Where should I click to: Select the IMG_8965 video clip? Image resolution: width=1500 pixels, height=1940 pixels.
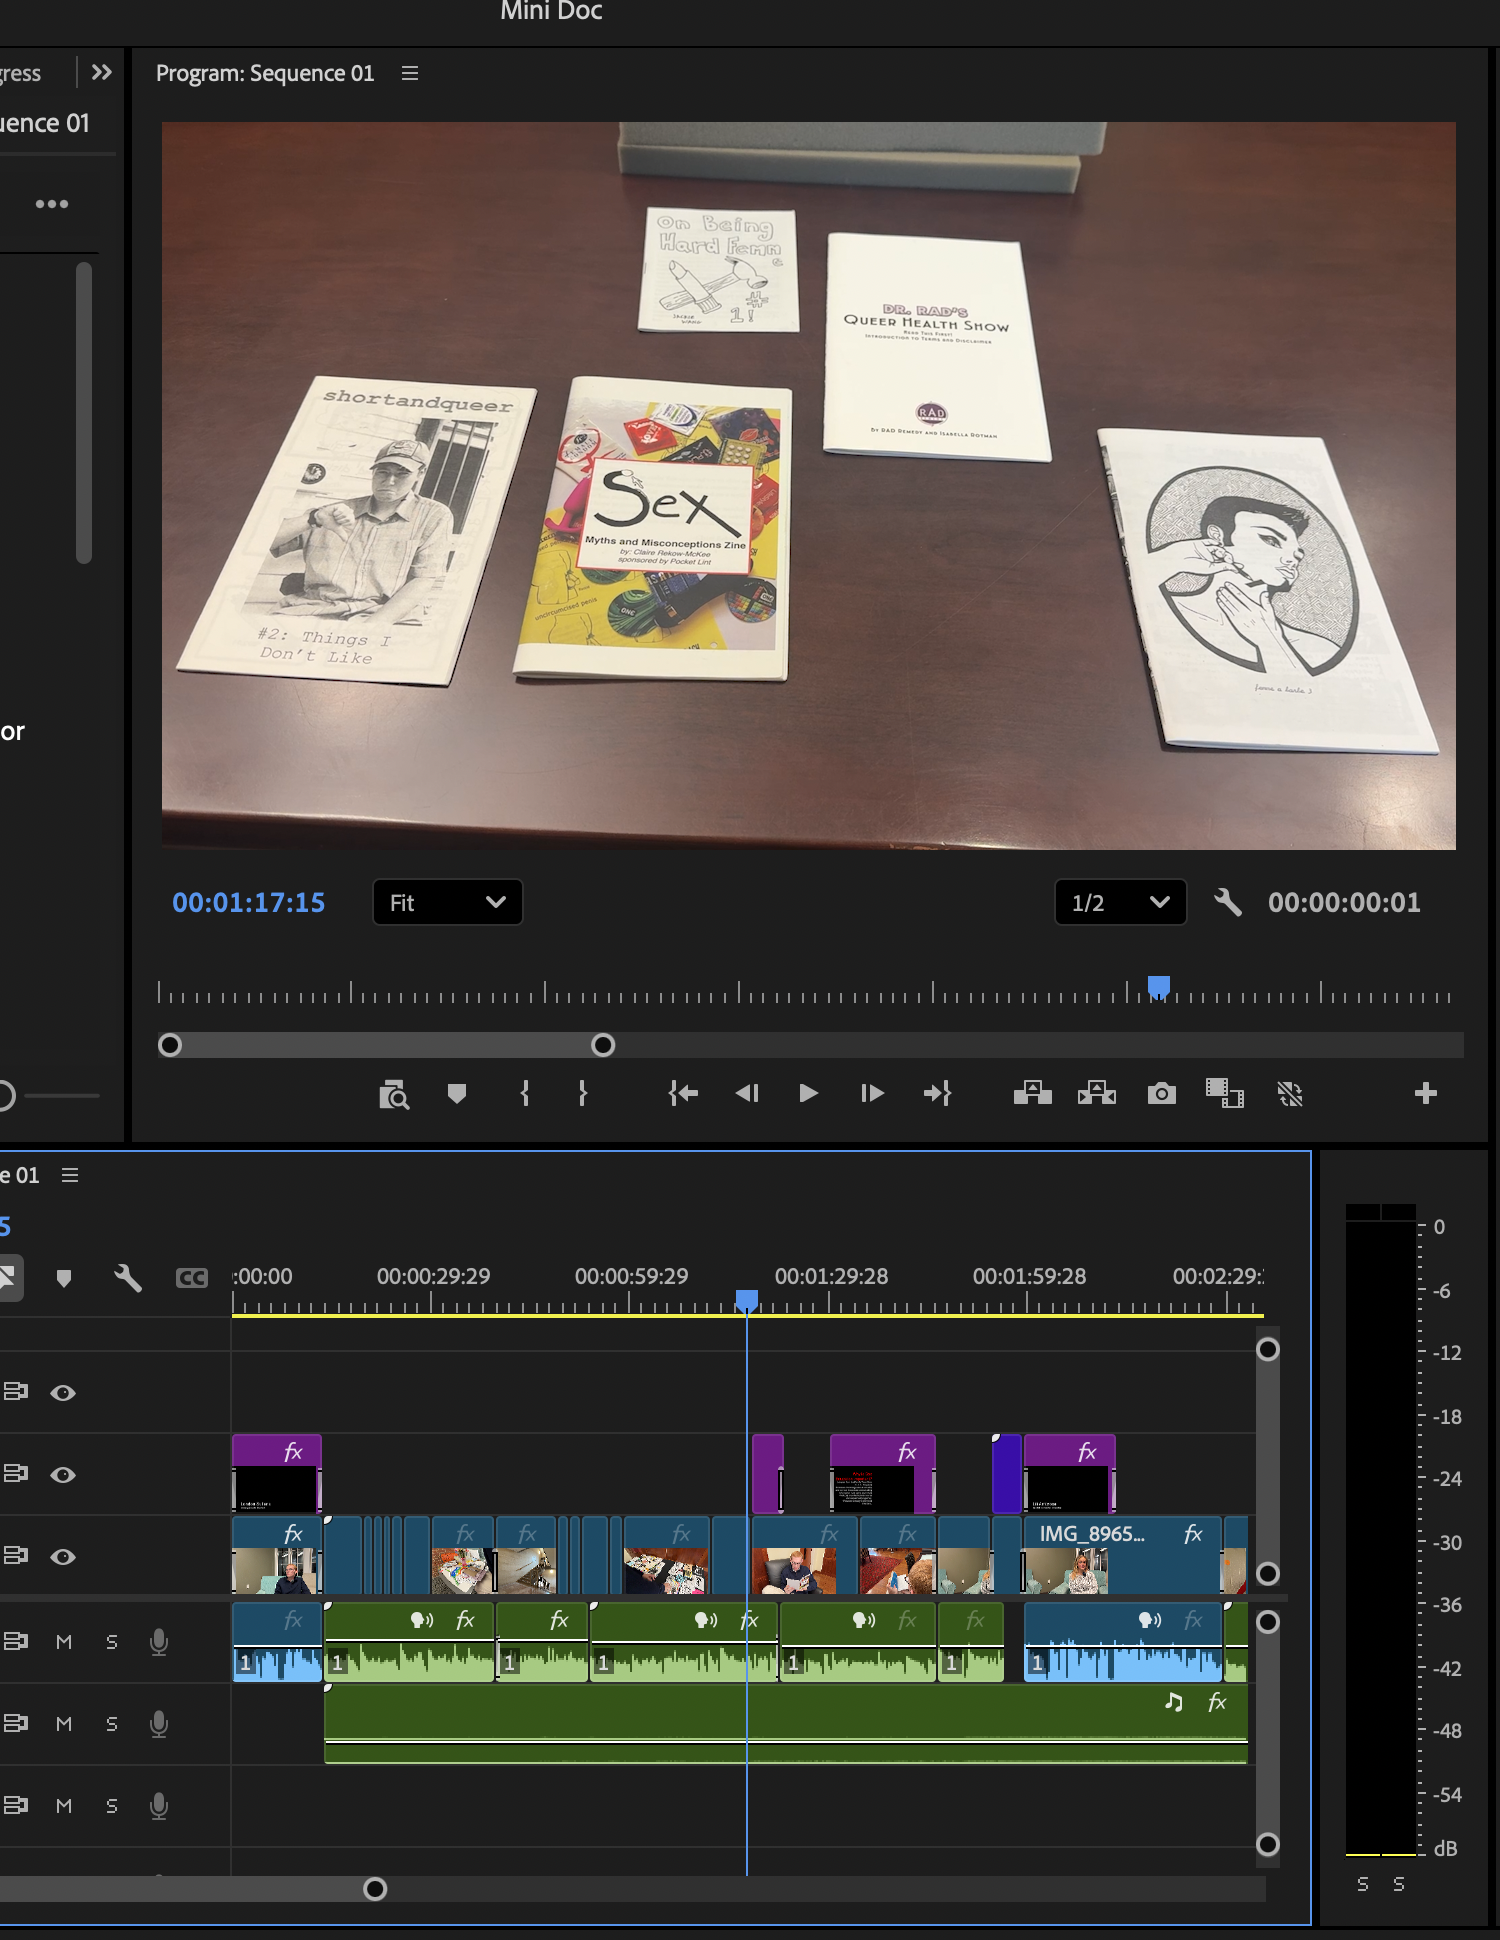[x=1121, y=1555]
